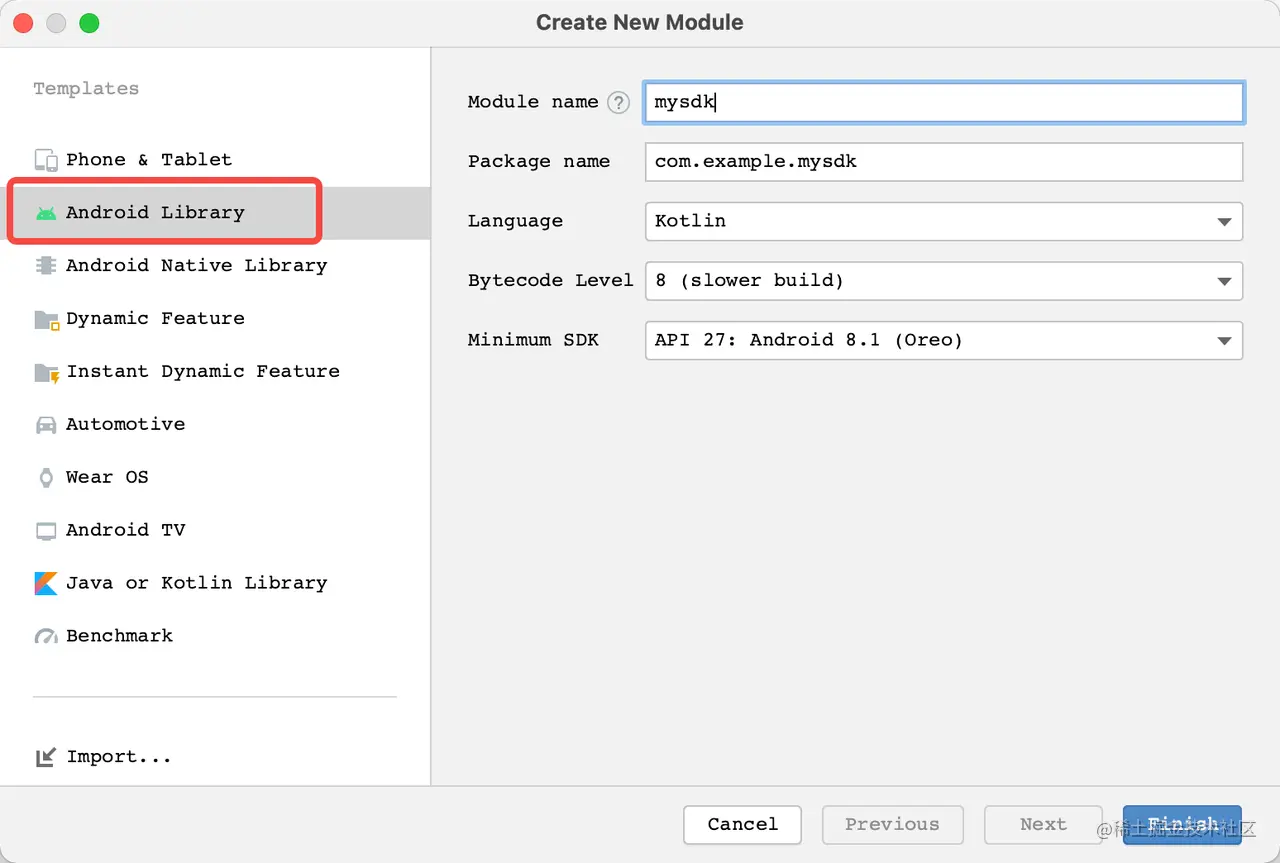This screenshot has width=1280, height=863.
Task: Click the Android TV screen icon
Action: [46, 531]
